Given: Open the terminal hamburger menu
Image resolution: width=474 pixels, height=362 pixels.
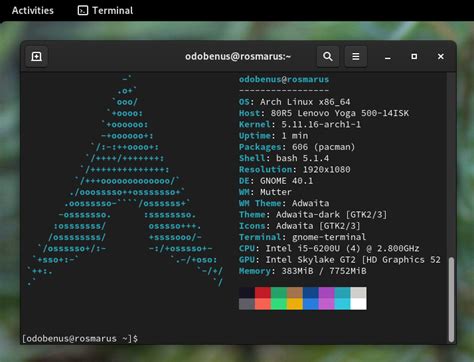Looking at the screenshot, I should (356, 56).
